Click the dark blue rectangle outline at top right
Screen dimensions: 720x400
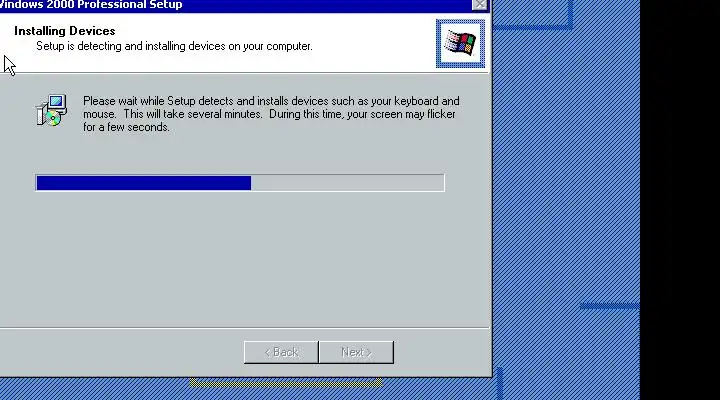533,15
